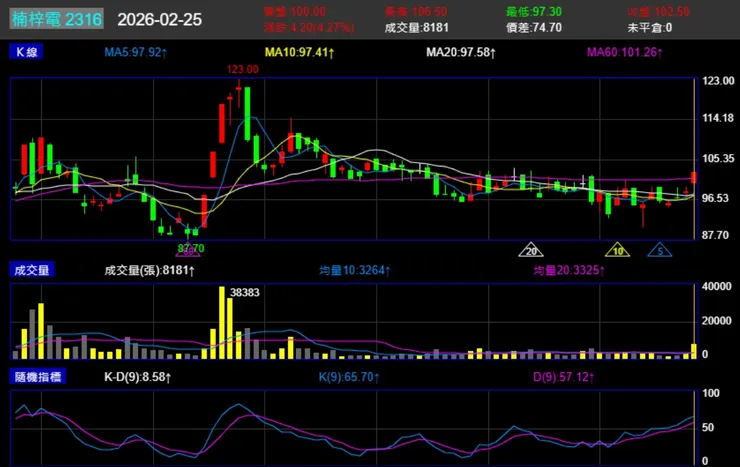
Task: Click the date 2026-02-25
Action: (x=160, y=20)
